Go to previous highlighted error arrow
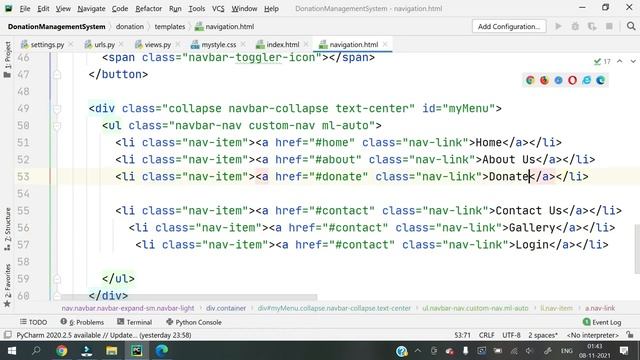 point(620,61)
